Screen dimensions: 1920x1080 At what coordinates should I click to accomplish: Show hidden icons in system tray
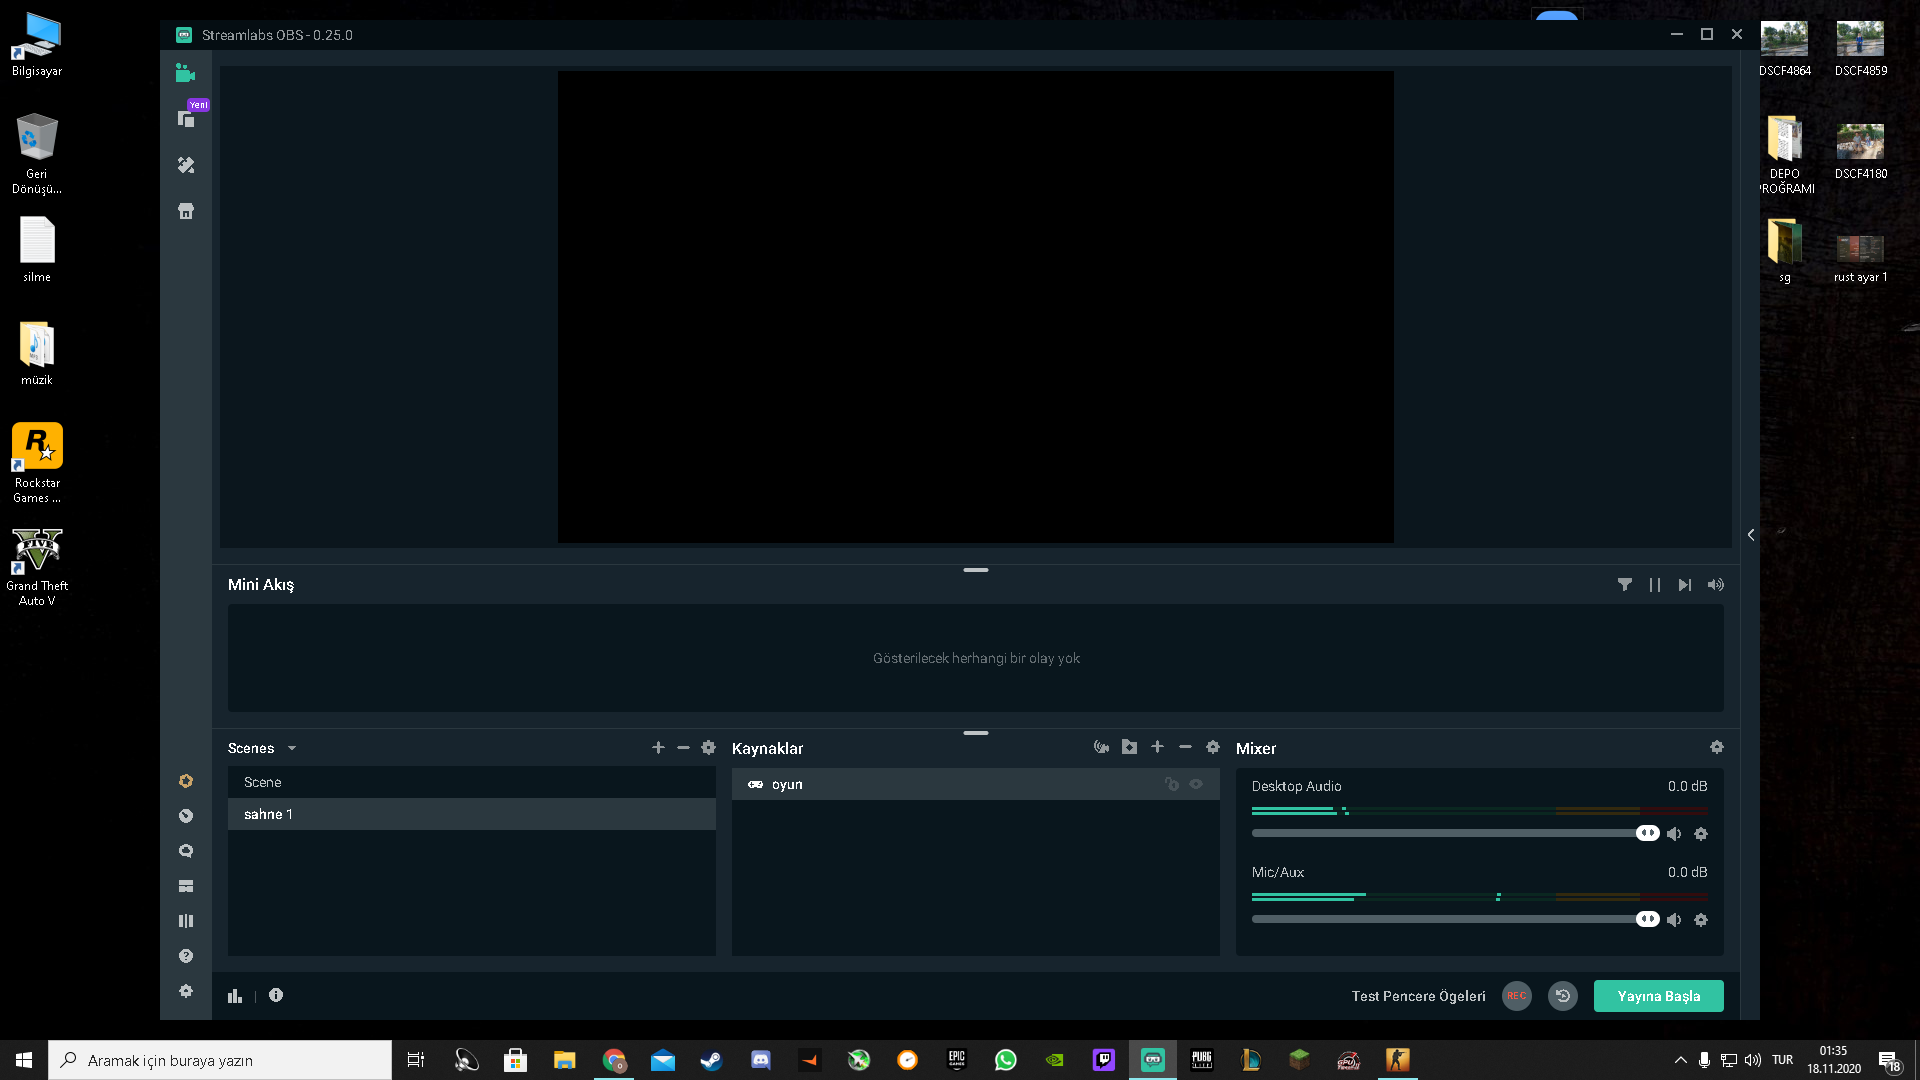tap(1680, 1060)
